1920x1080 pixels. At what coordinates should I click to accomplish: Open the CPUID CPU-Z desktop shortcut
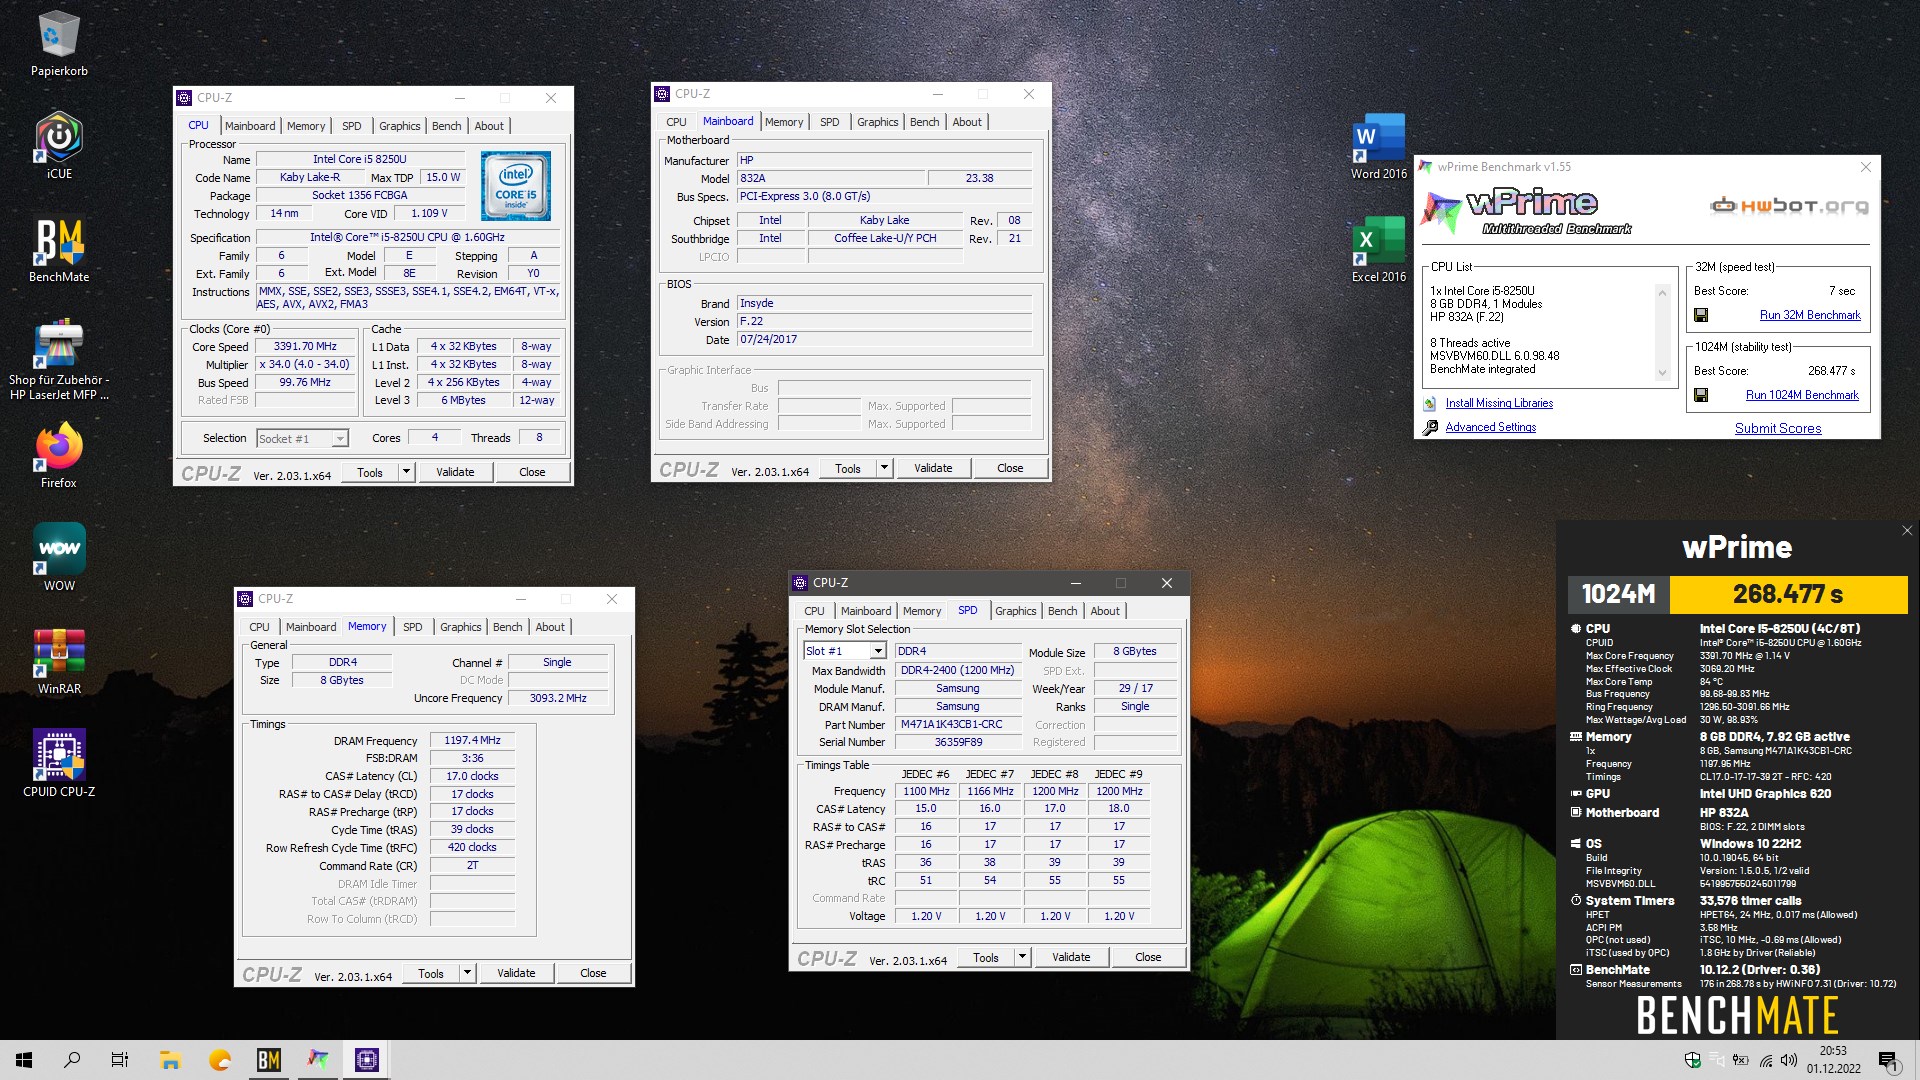point(59,764)
